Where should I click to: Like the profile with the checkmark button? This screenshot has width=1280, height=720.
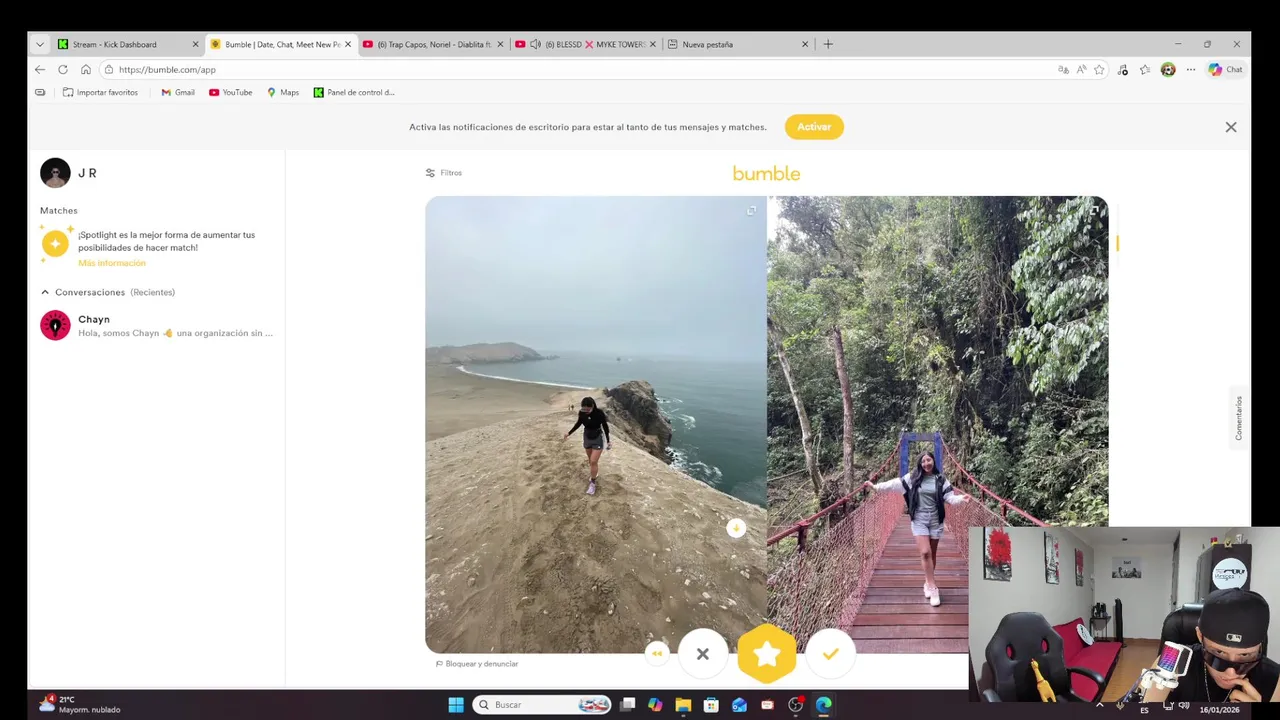click(x=830, y=654)
